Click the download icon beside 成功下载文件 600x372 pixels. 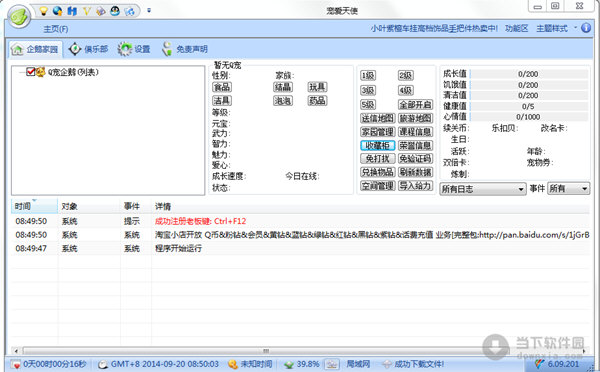click(387, 364)
